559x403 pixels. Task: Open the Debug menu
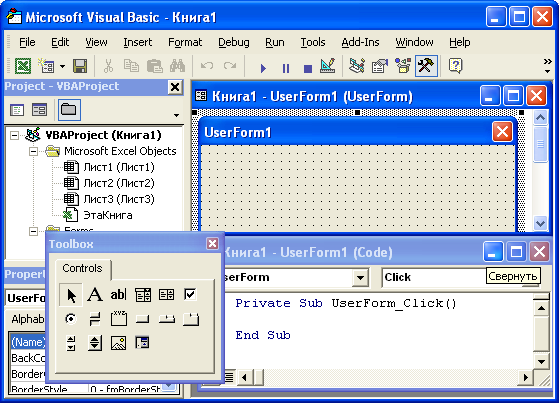(x=234, y=42)
